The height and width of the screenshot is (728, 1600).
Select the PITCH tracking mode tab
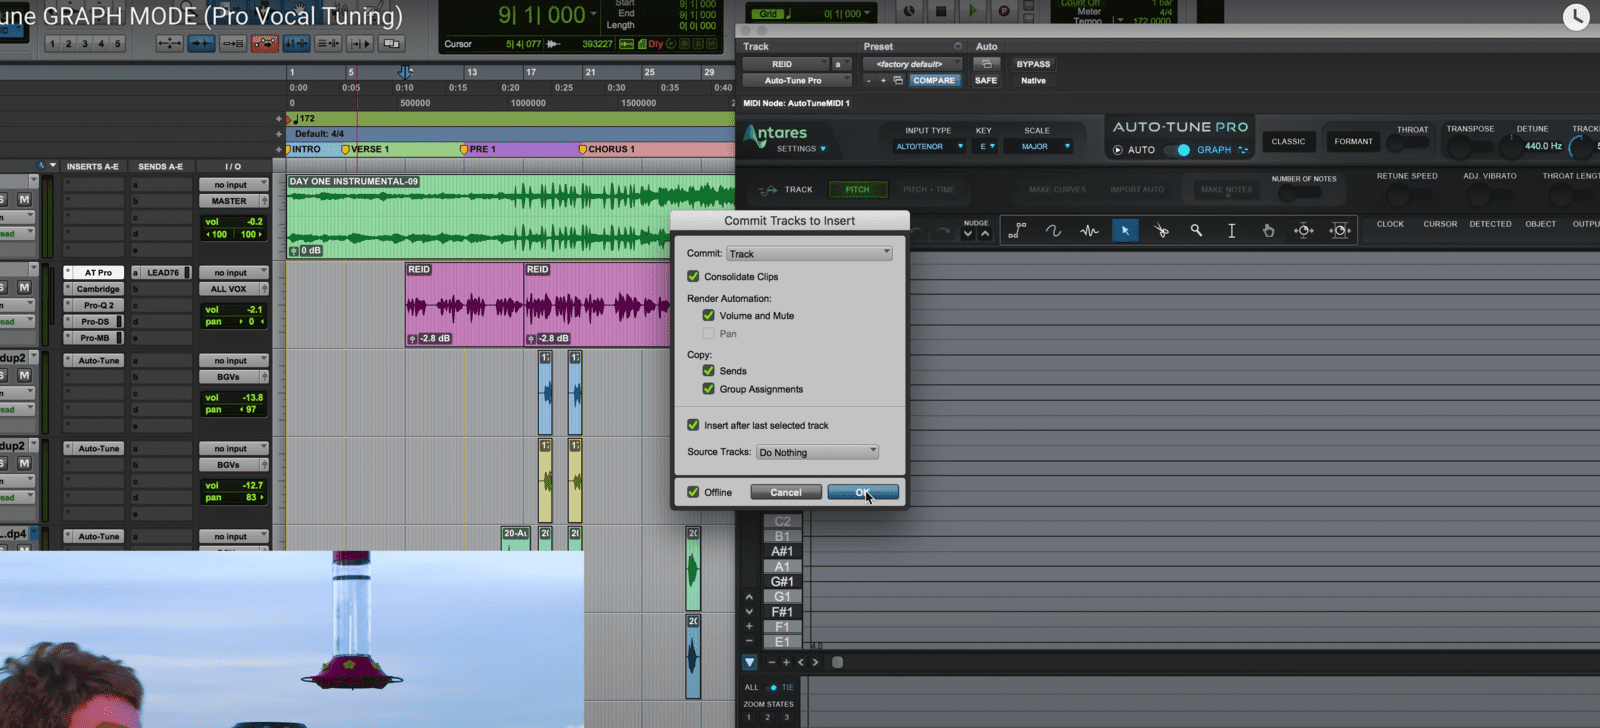coord(857,190)
